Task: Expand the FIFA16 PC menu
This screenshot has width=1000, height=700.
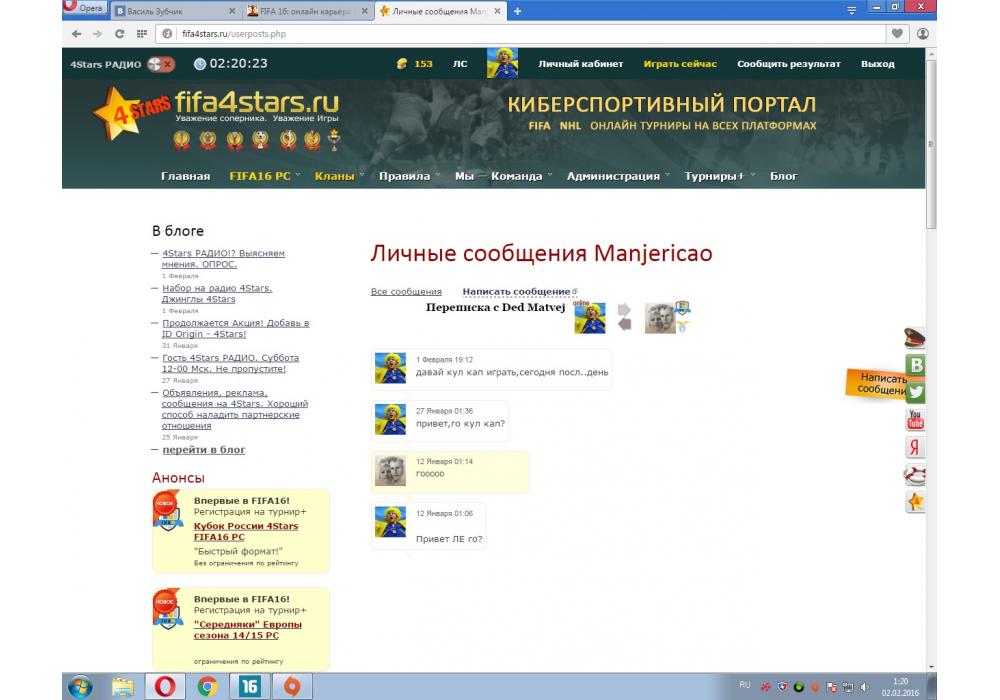Action: click(x=264, y=176)
